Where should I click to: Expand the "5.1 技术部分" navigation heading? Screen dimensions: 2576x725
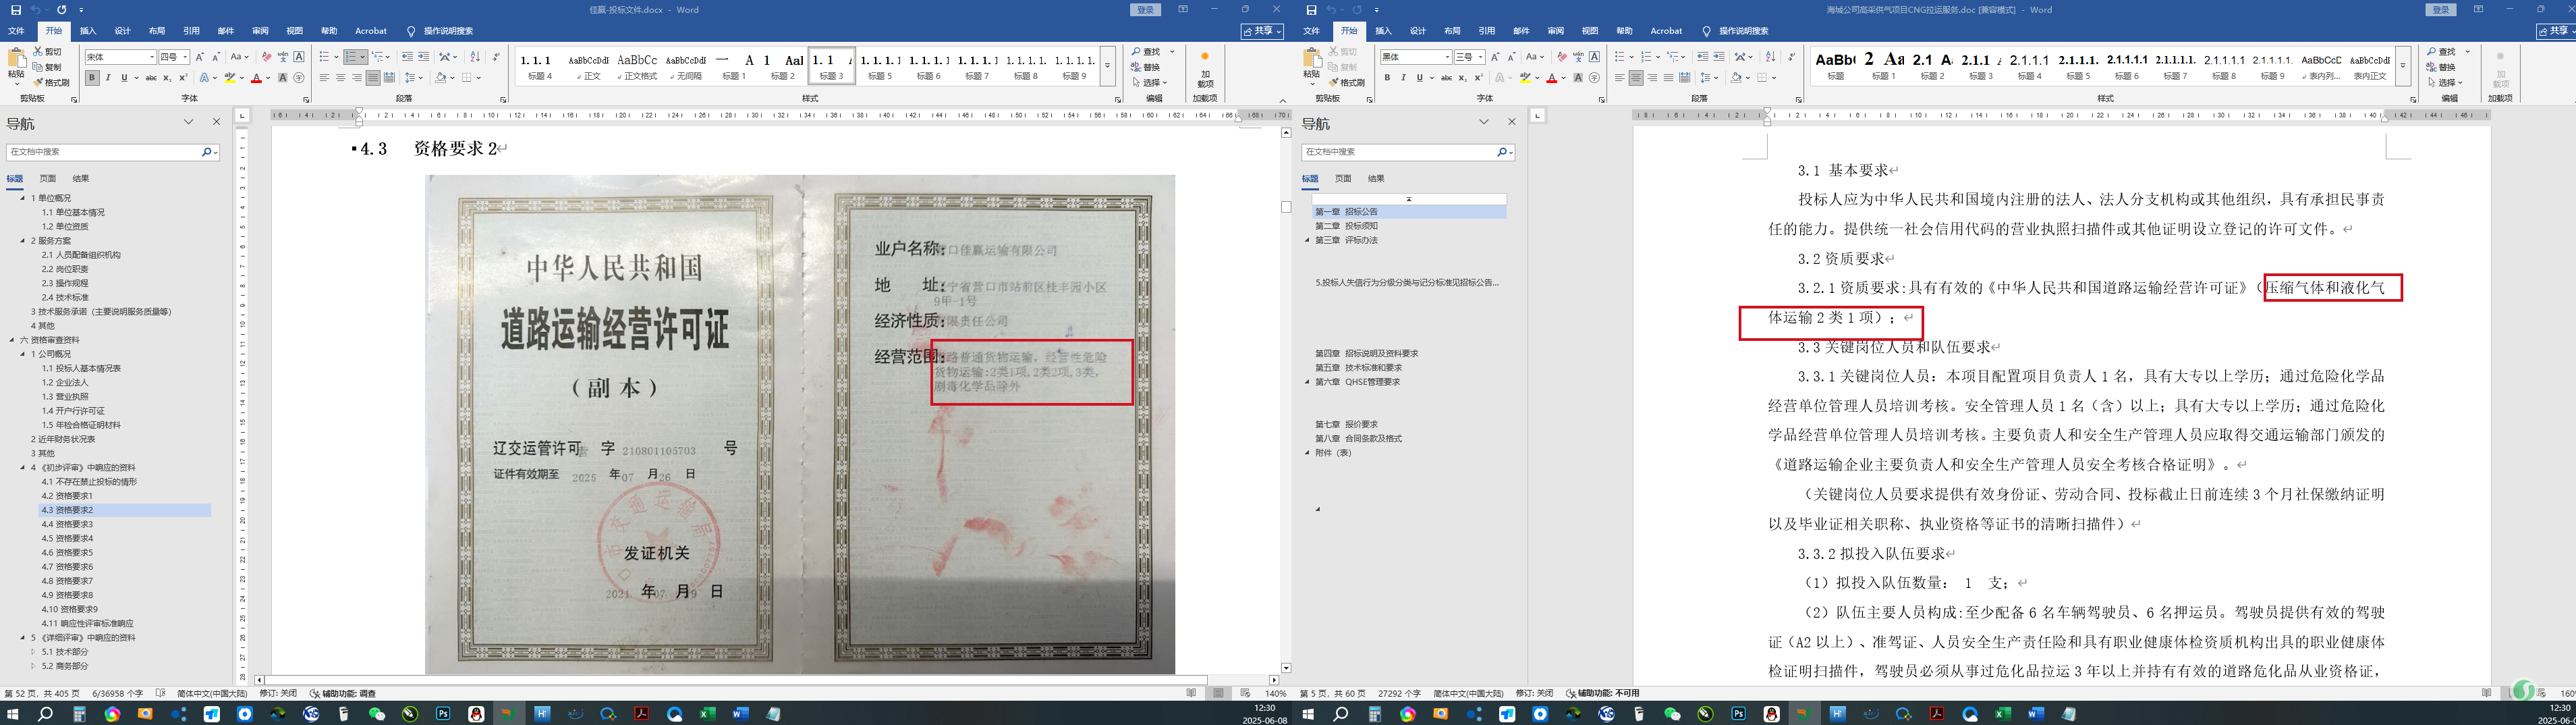[x=32, y=652]
